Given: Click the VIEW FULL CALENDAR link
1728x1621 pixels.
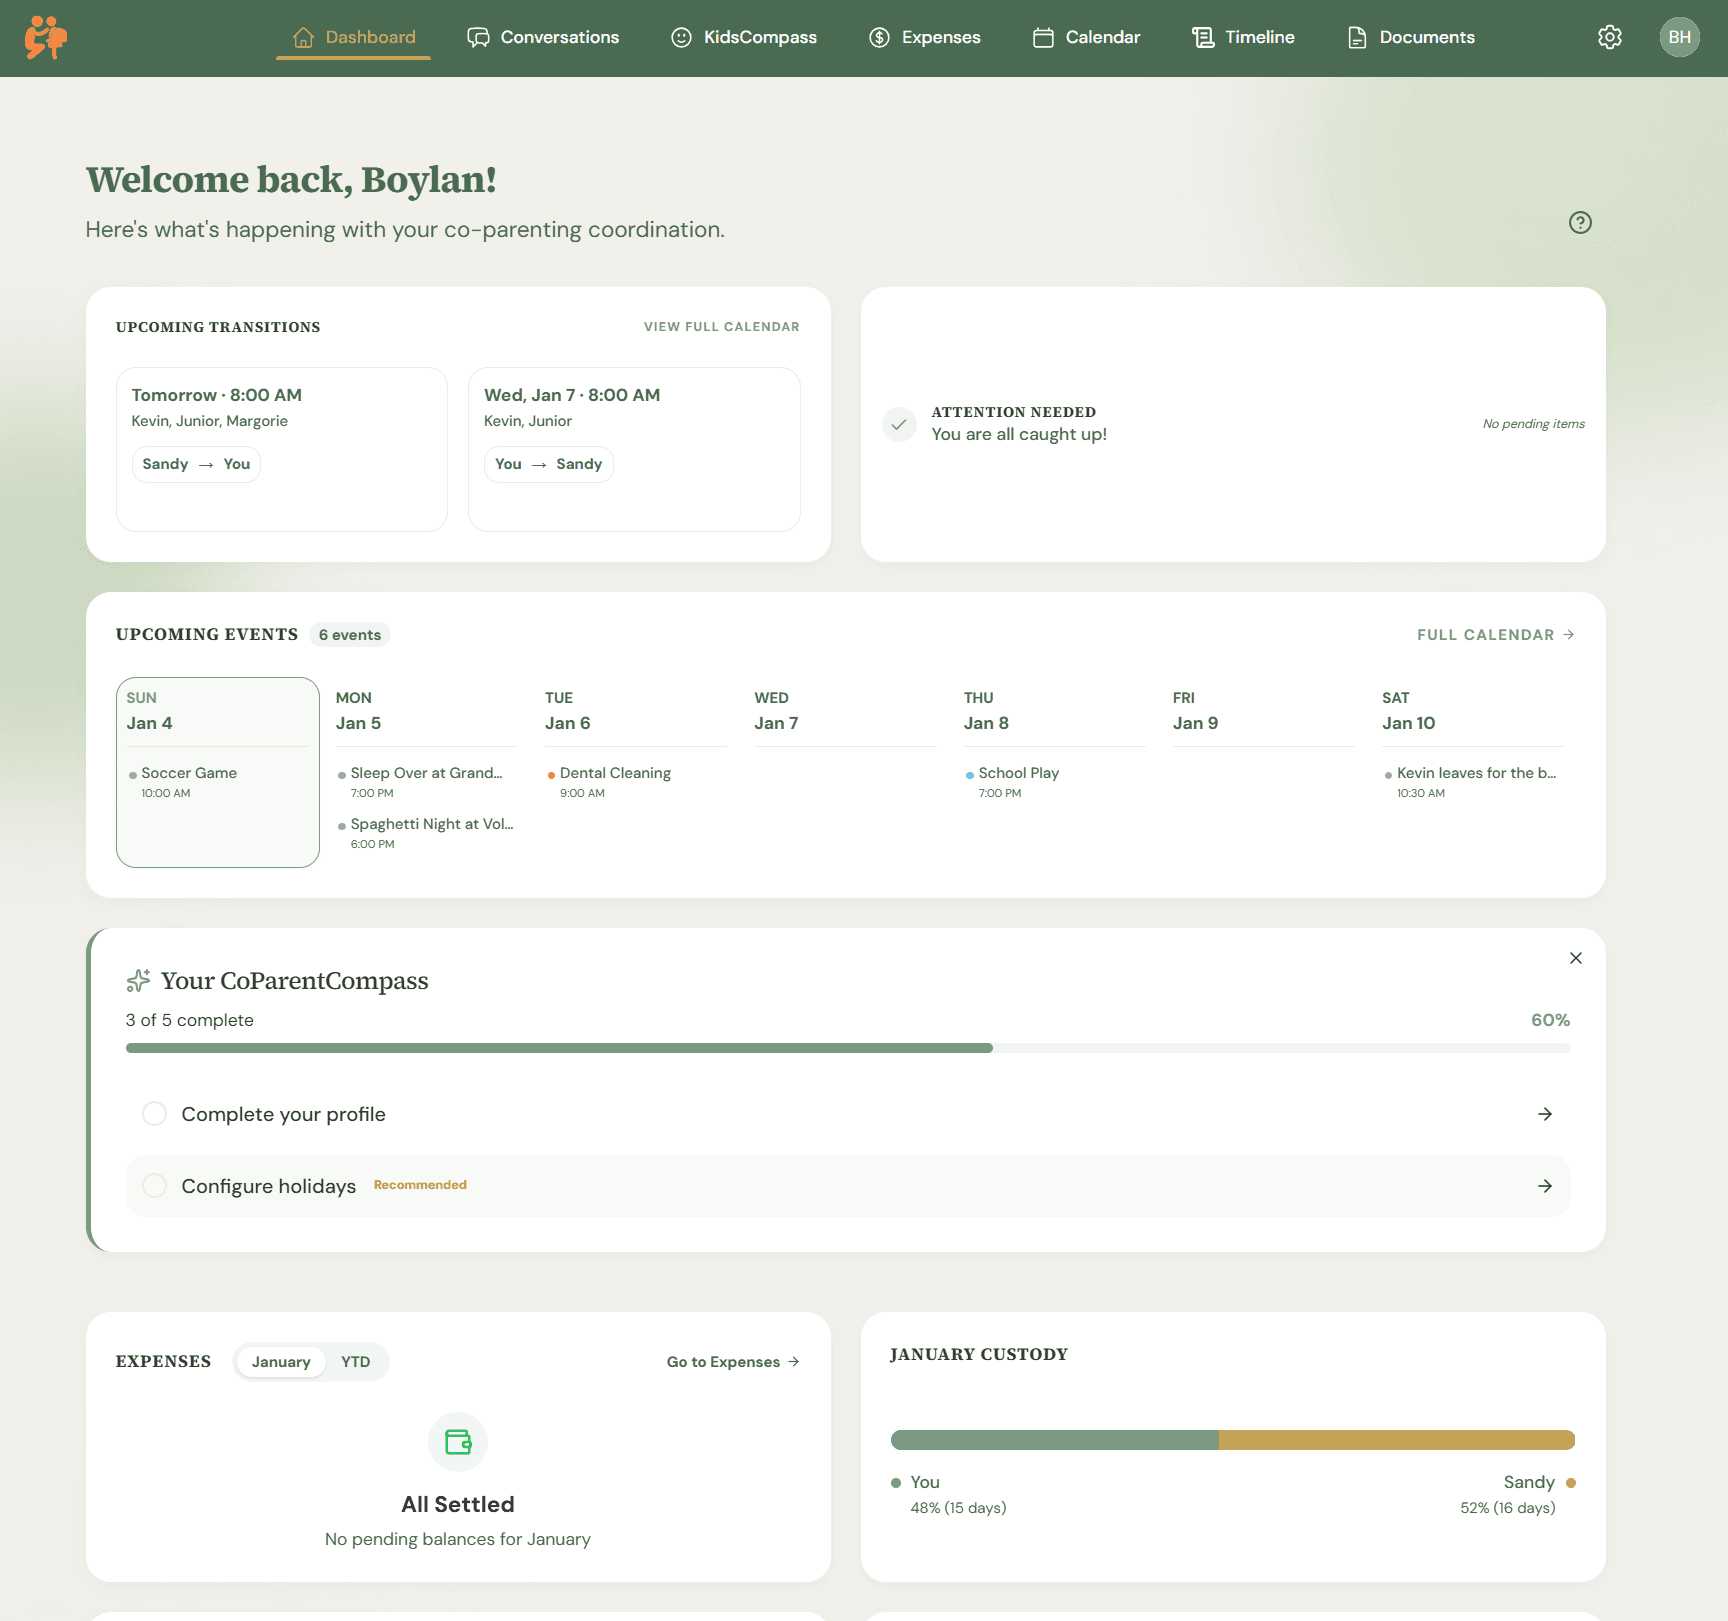Looking at the screenshot, I should [721, 326].
